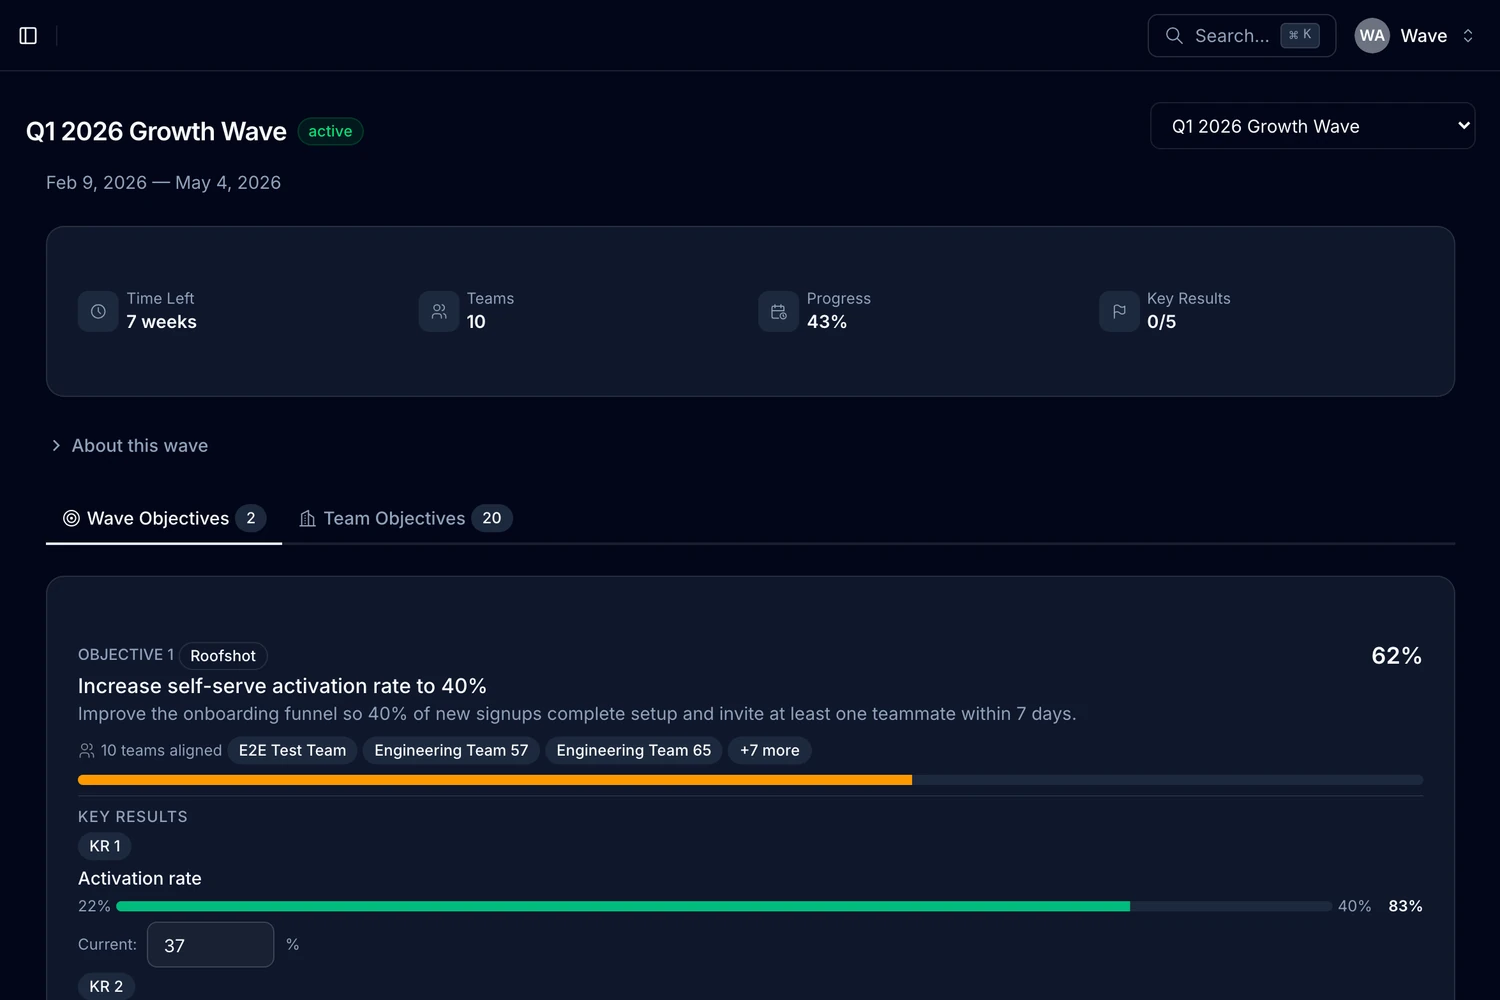Viewport: 1500px width, 1000px height.
Task: Click the Wave Objectives count badge 2
Action: [251, 518]
